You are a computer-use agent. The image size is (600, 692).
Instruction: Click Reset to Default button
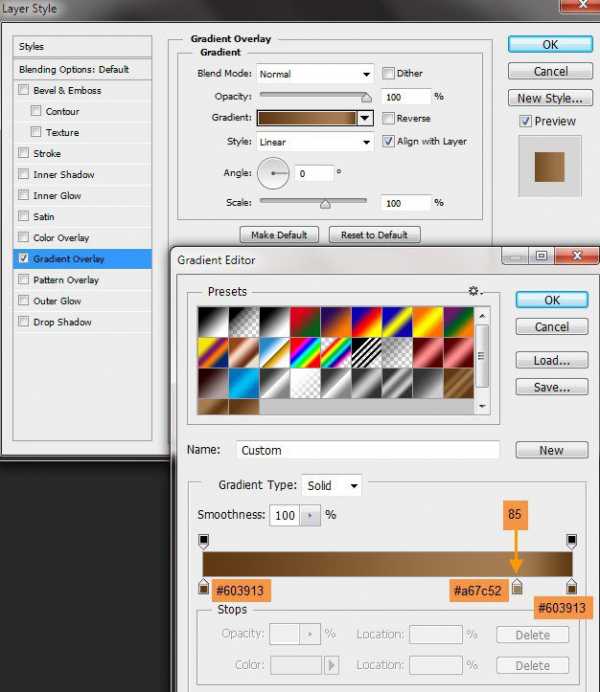(374, 235)
